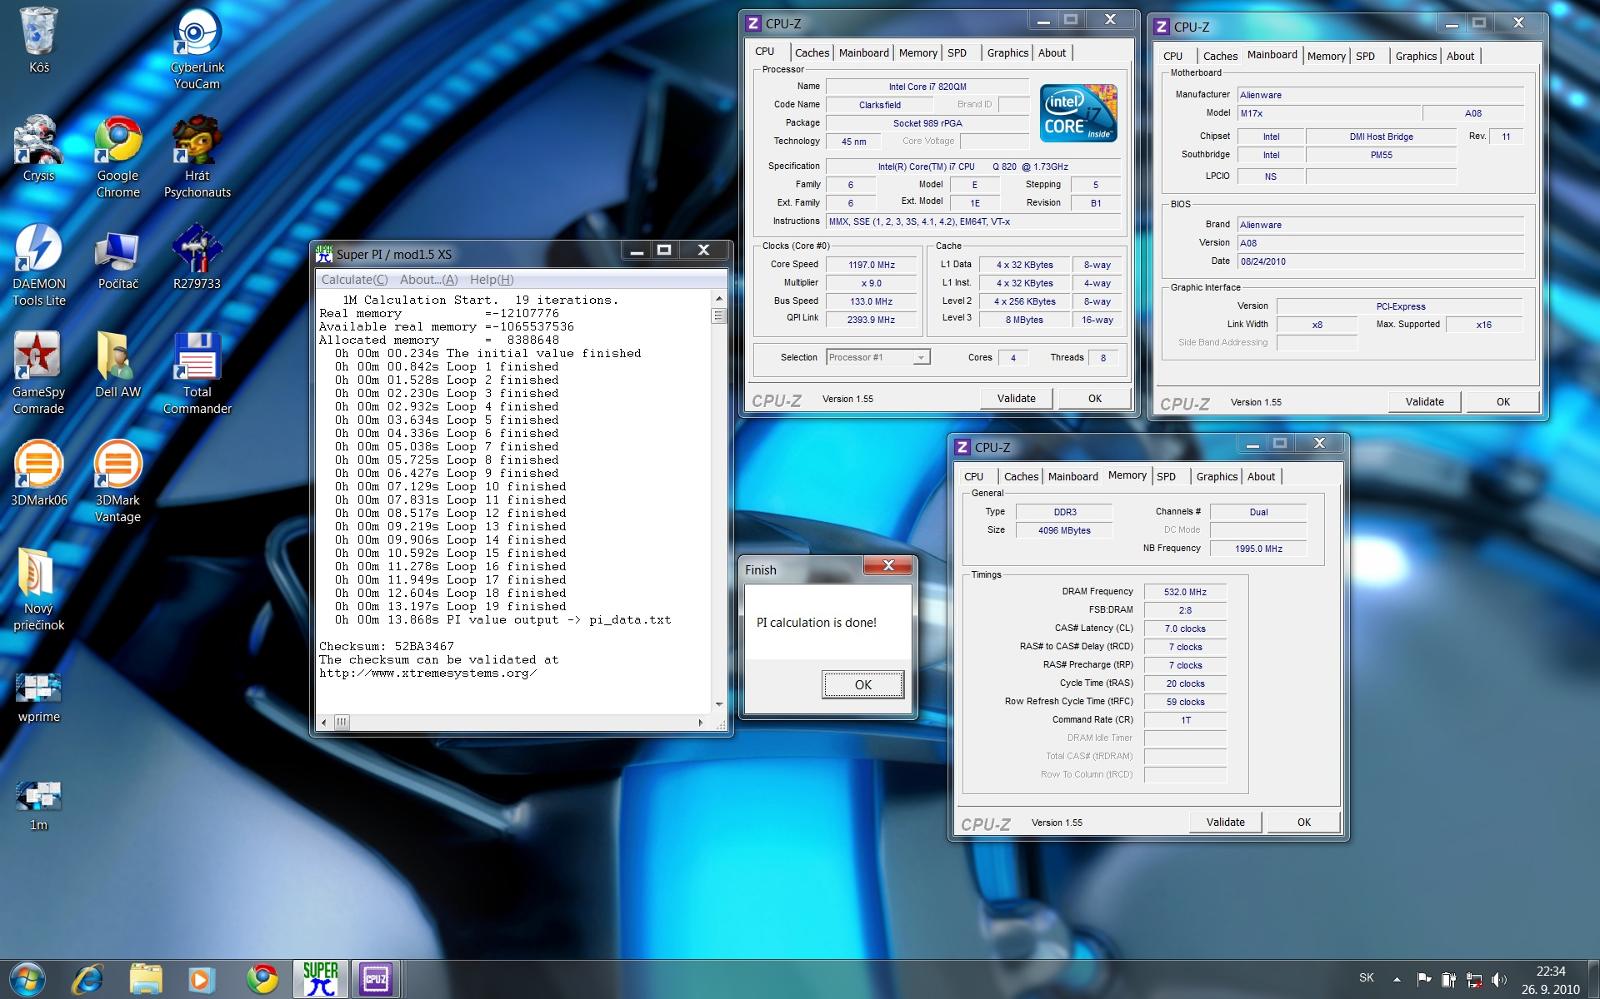This screenshot has height=999, width=1600.
Task: Click OK in CPU tab CPU-Z window
Action: (x=1095, y=398)
